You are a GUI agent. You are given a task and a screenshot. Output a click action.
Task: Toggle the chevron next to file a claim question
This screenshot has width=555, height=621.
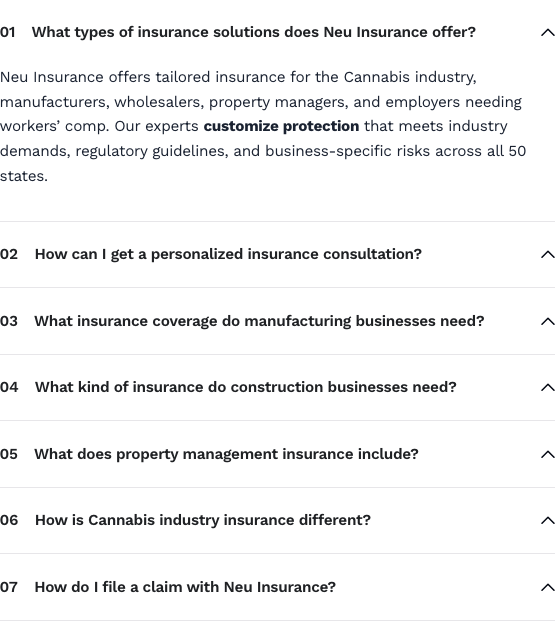pyautogui.click(x=547, y=587)
